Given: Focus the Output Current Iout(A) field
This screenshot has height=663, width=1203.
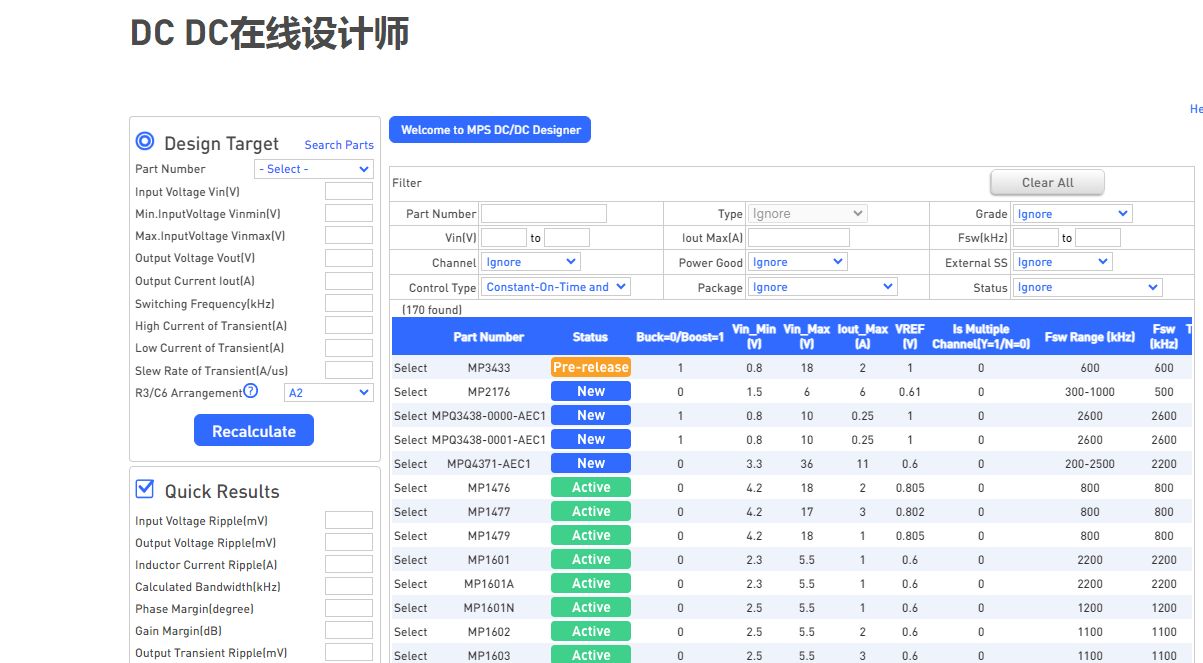Looking at the screenshot, I should 349,281.
